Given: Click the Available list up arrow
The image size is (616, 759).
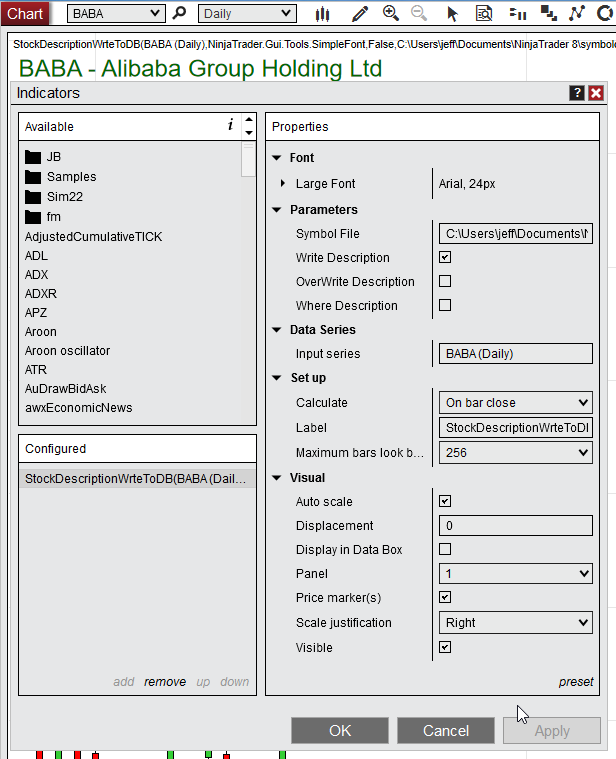Looking at the screenshot, I should 249,119.
